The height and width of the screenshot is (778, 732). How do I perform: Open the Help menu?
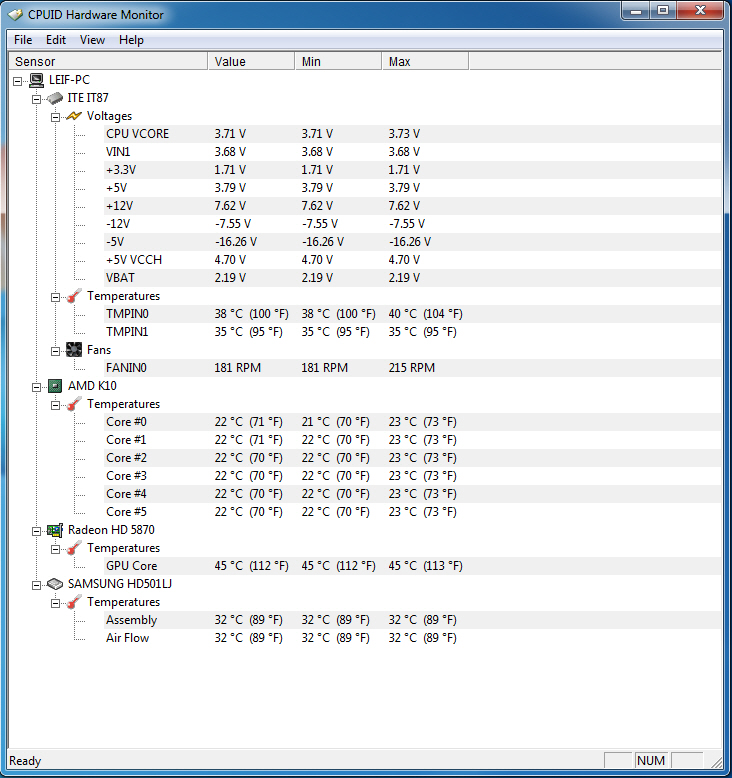point(131,40)
